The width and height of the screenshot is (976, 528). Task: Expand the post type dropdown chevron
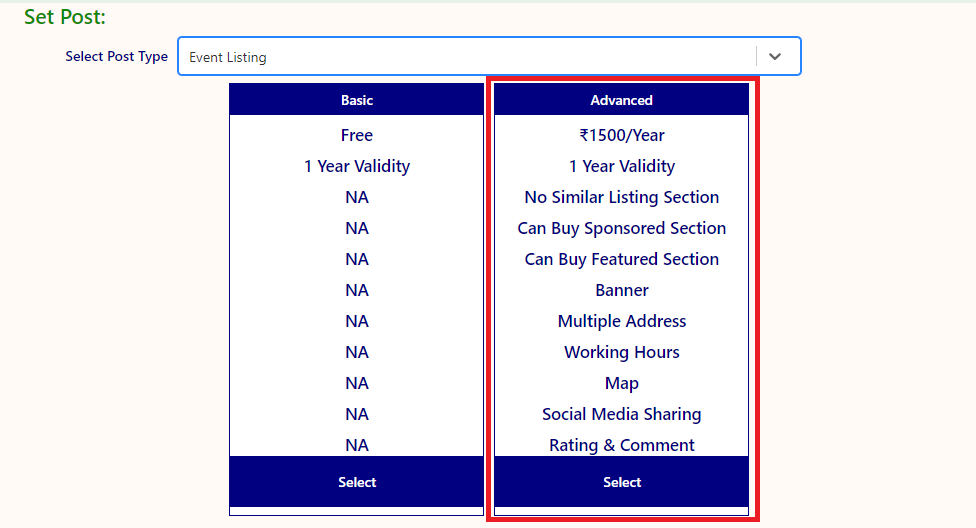point(775,57)
